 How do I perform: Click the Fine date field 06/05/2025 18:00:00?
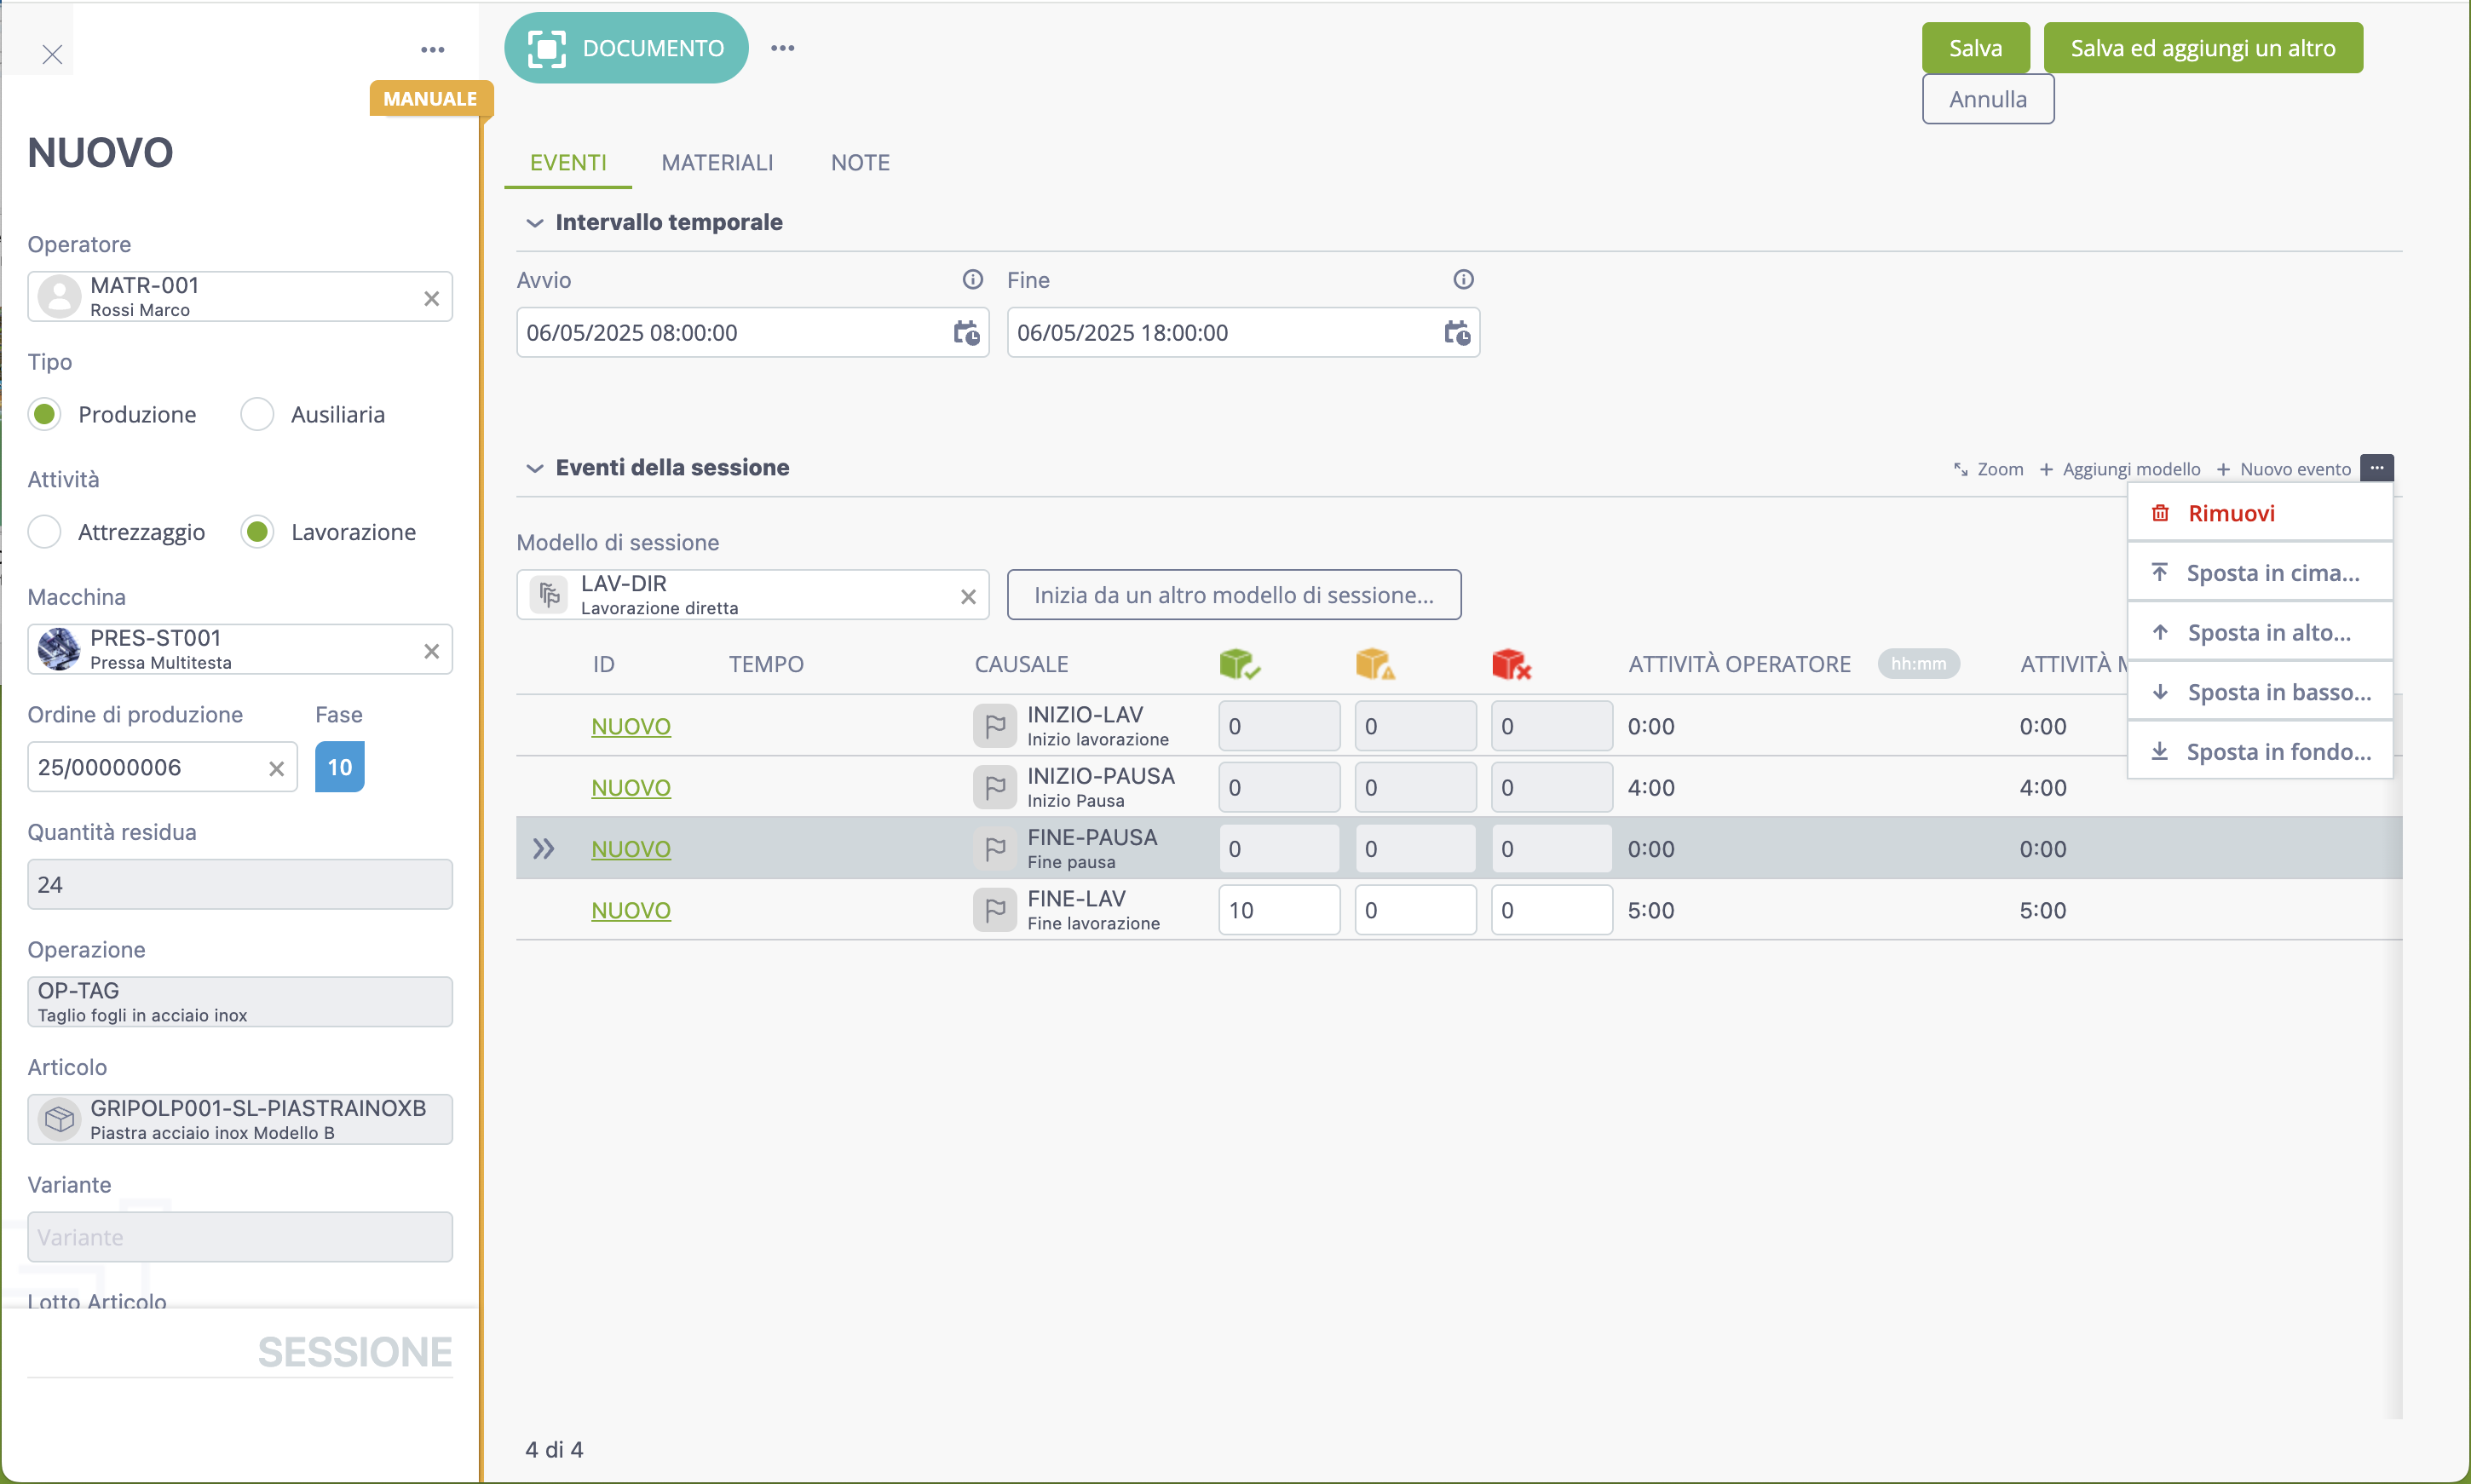[1243, 332]
